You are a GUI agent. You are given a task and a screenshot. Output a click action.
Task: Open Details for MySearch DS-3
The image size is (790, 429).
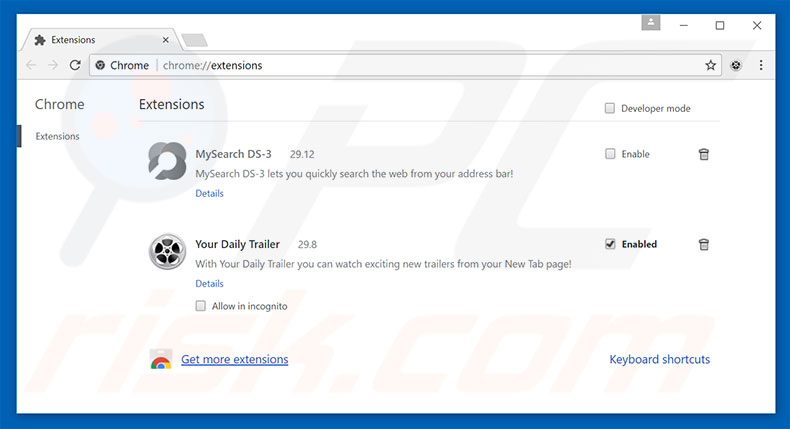point(209,193)
